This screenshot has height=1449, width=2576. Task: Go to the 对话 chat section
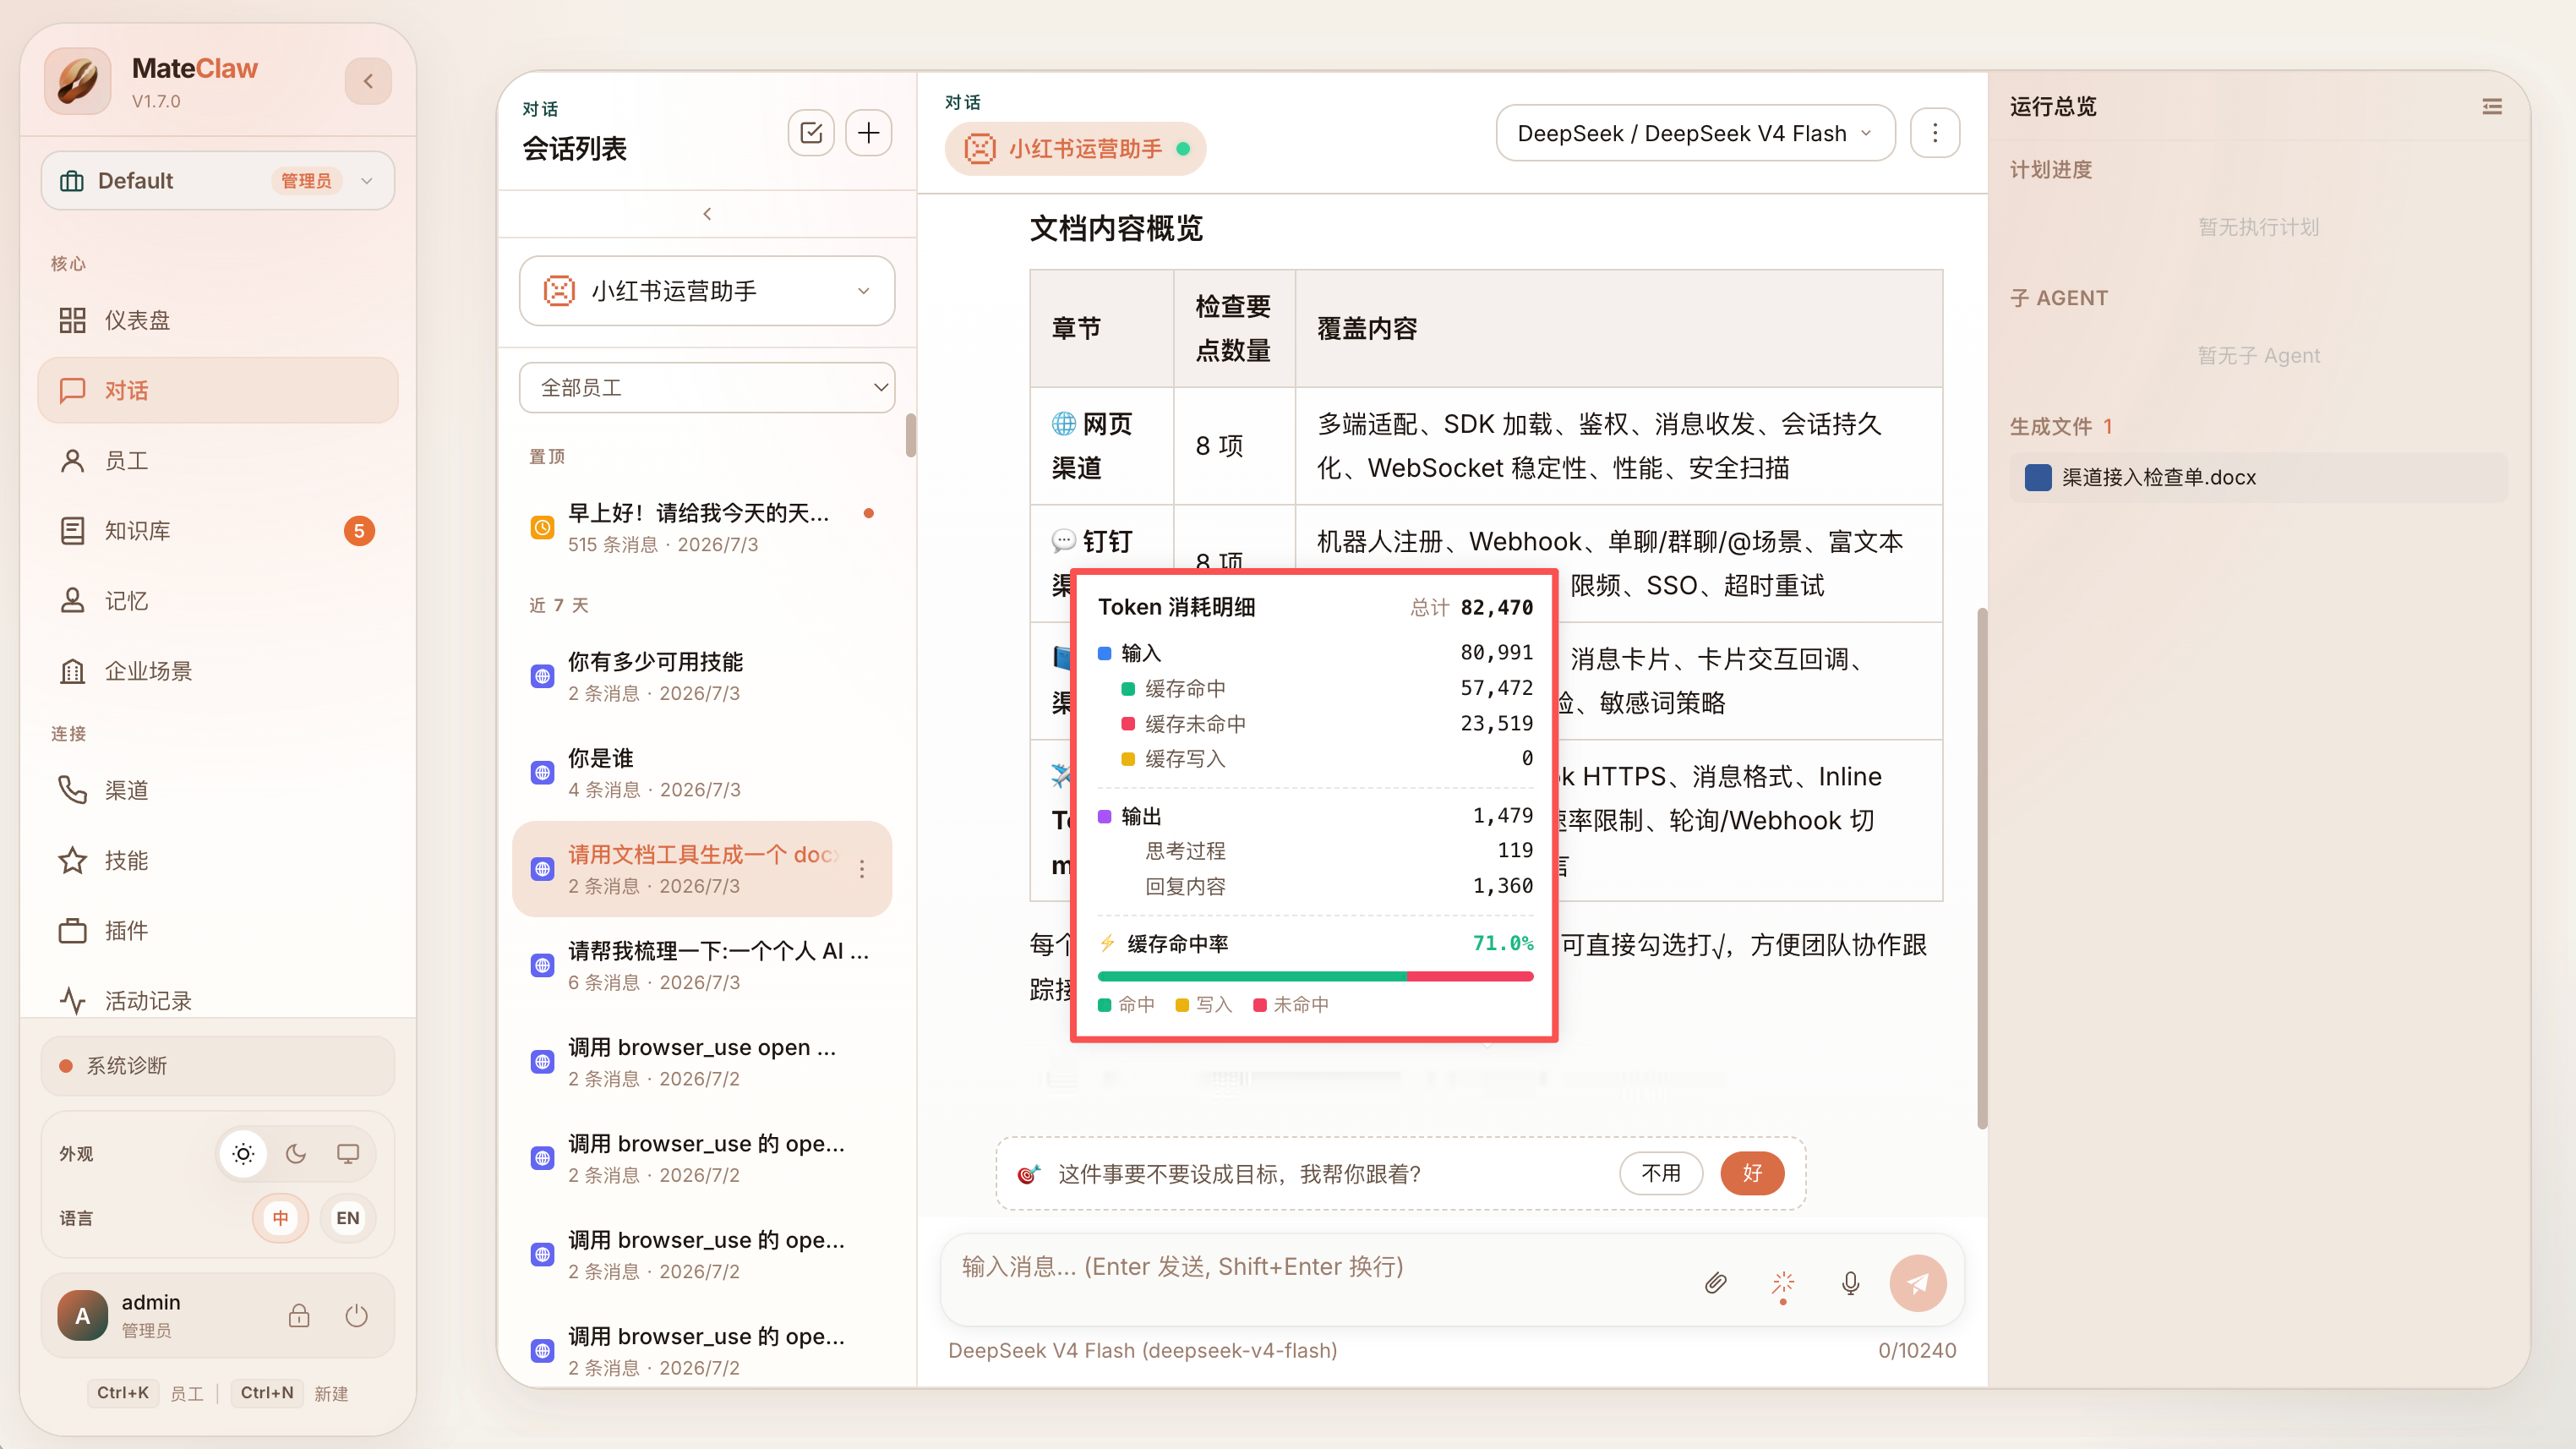(218, 390)
